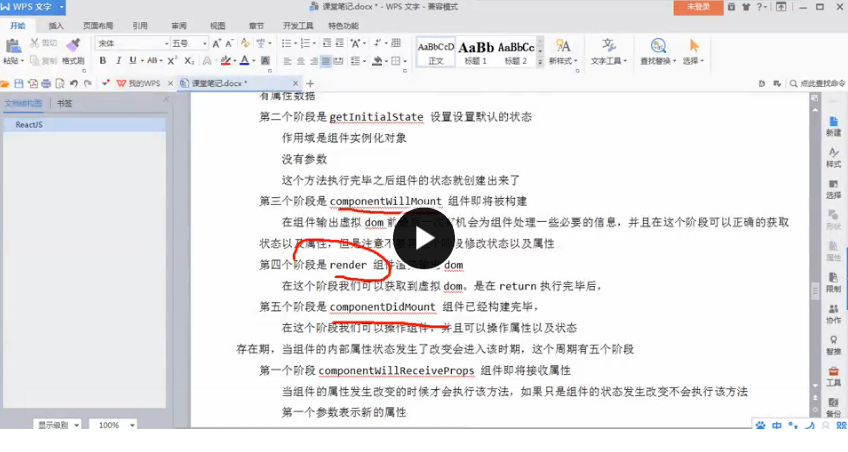Clear formatting with eraser icon

point(245,43)
